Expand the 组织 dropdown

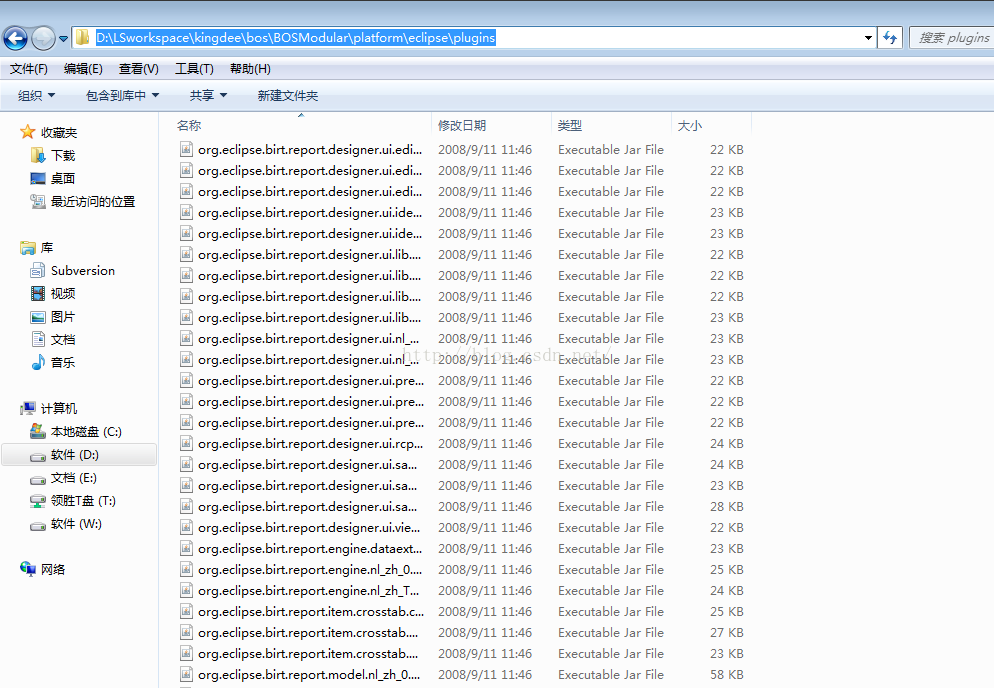(x=37, y=96)
